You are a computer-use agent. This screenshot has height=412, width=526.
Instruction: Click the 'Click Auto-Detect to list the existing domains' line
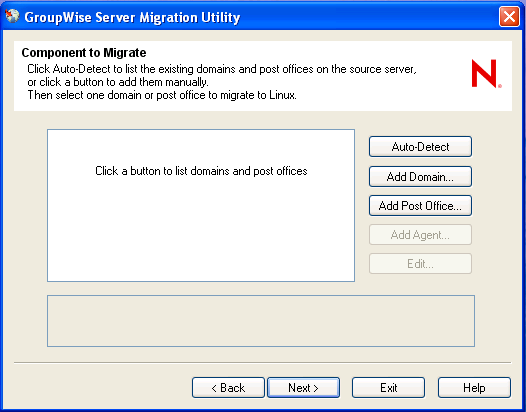pos(222,69)
